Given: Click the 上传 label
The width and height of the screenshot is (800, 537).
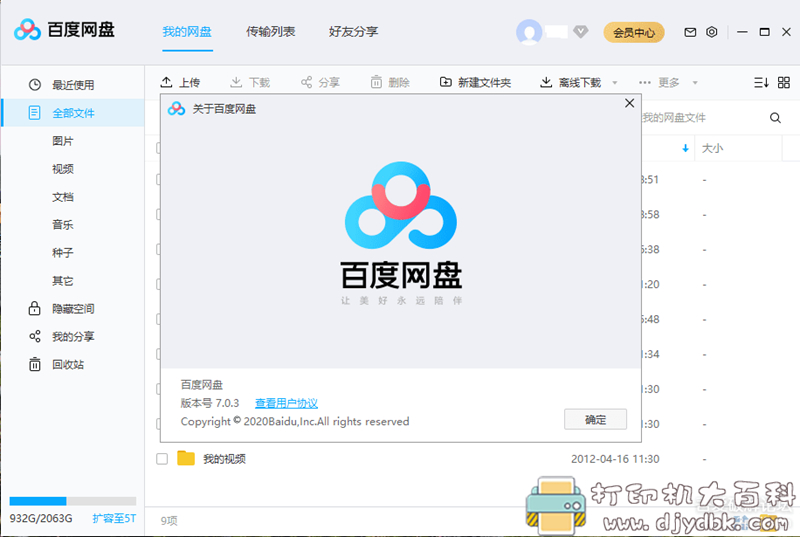Looking at the screenshot, I should pyautogui.click(x=190, y=83).
